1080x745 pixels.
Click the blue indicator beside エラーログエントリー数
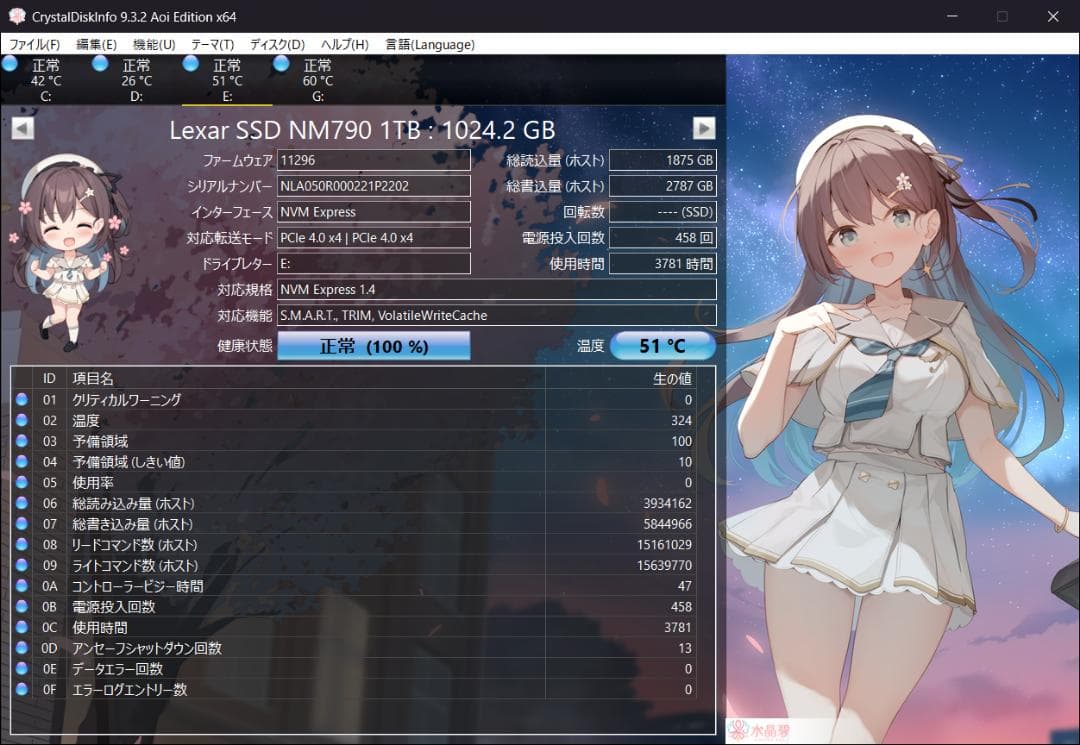(x=24, y=689)
